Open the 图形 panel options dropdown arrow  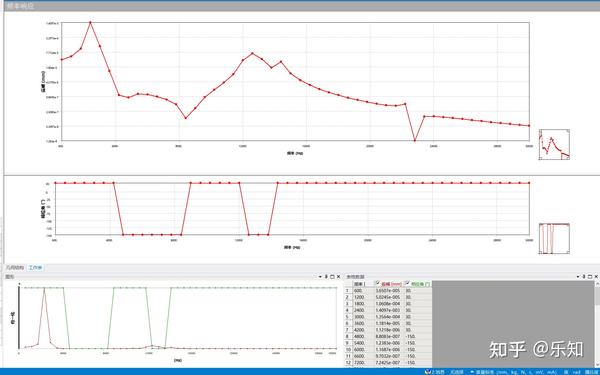pos(320,276)
